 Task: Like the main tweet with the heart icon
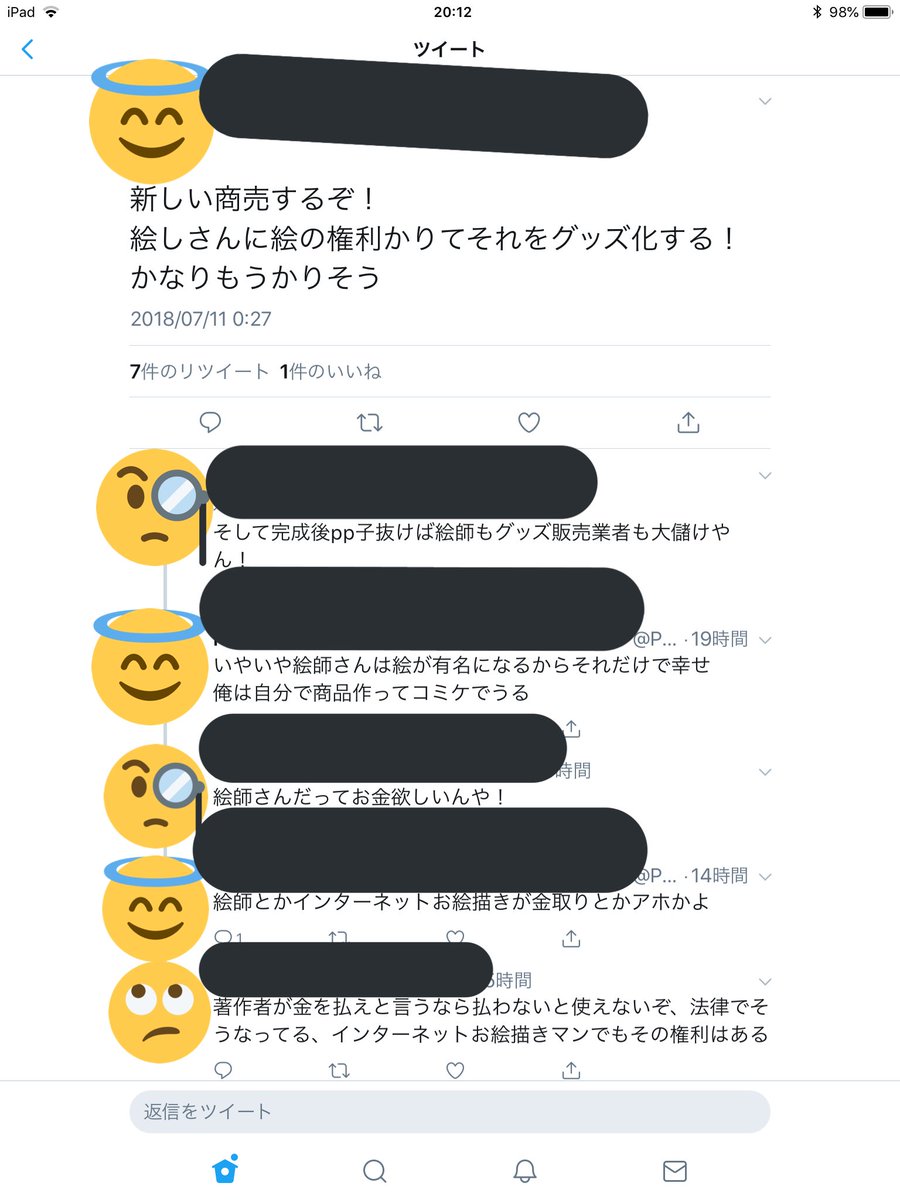529,423
